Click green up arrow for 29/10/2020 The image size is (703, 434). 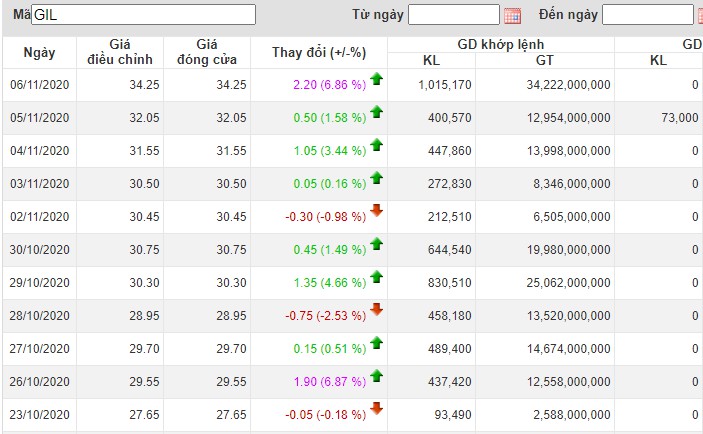pyautogui.click(x=376, y=276)
